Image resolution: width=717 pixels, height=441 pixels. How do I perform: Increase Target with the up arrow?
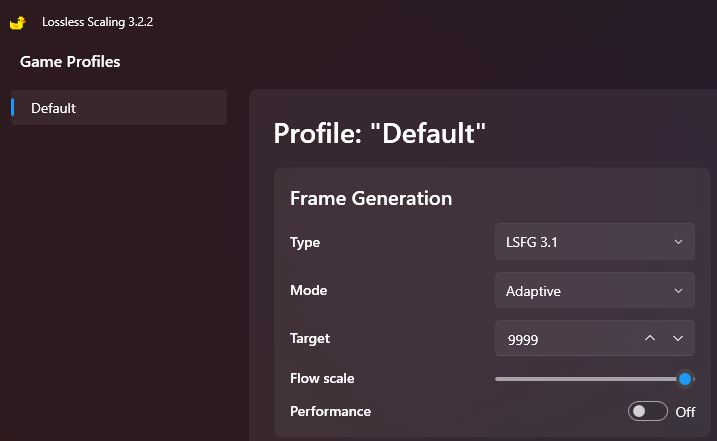pyautogui.click(x=650, y=339)
